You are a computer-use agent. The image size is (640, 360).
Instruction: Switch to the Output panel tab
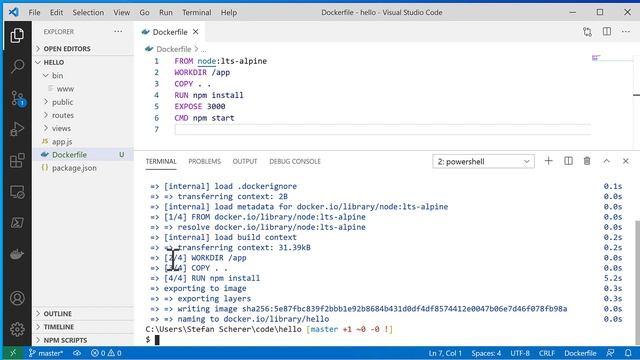pyautogui.click(x=245, y=162)
